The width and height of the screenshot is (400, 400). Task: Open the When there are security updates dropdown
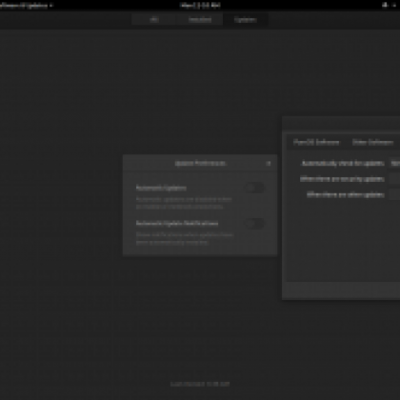395,179
